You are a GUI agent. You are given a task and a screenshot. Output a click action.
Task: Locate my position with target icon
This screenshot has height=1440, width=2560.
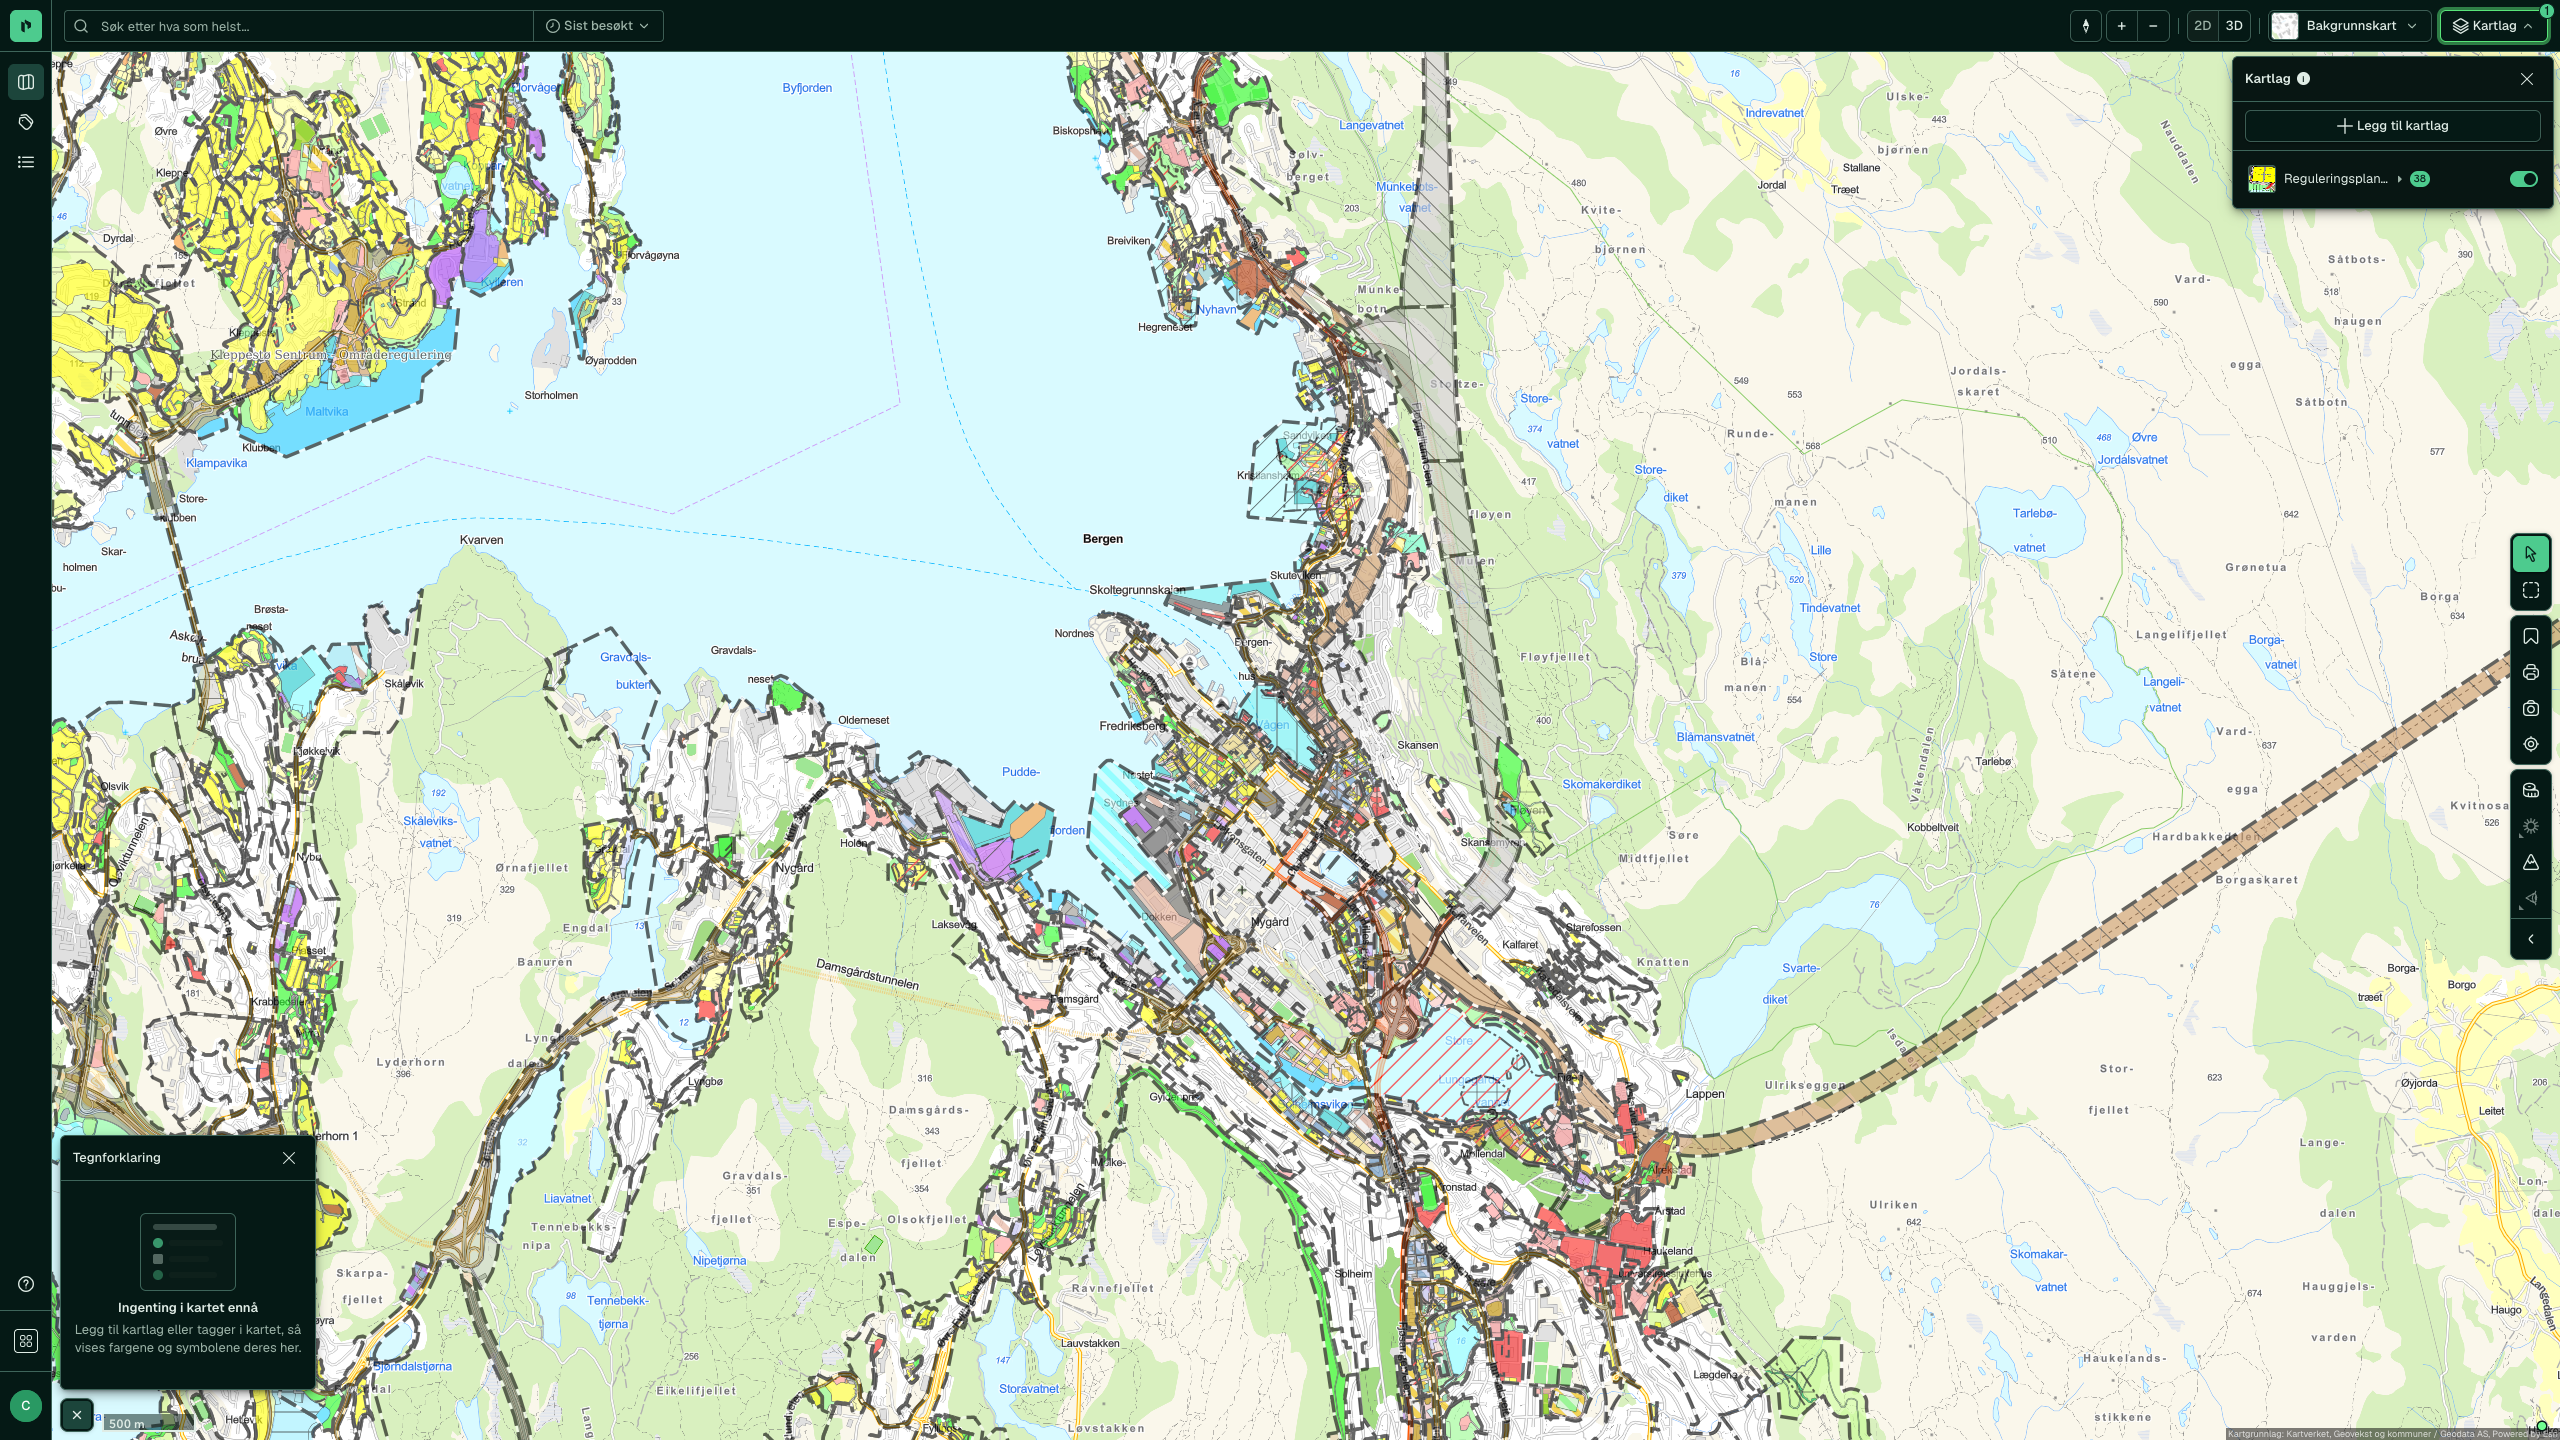pyautogui.click(x=2531, y=745)
